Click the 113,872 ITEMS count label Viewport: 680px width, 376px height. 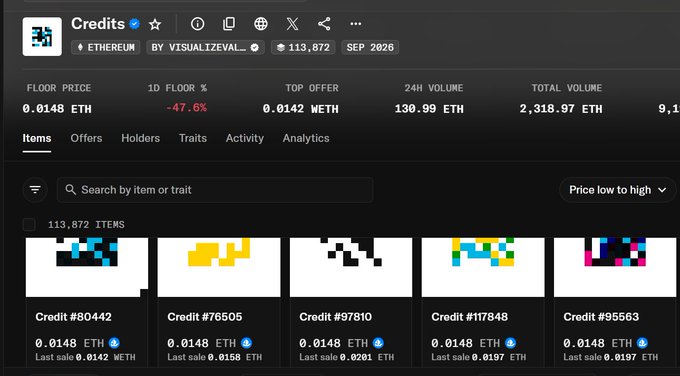86,225
